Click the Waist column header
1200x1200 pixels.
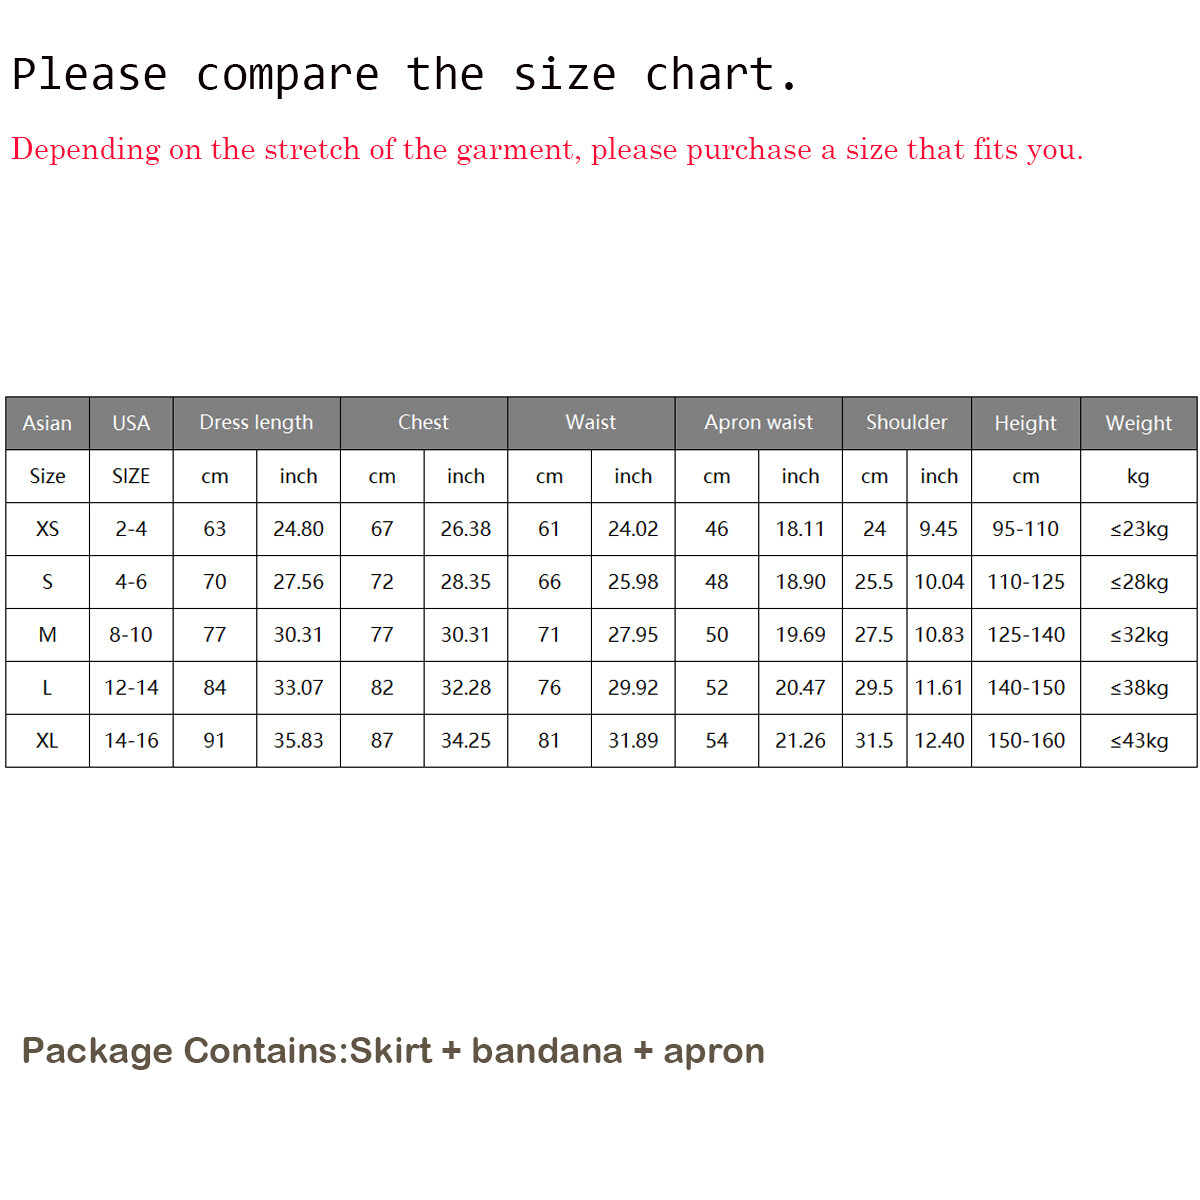point(591,423)
